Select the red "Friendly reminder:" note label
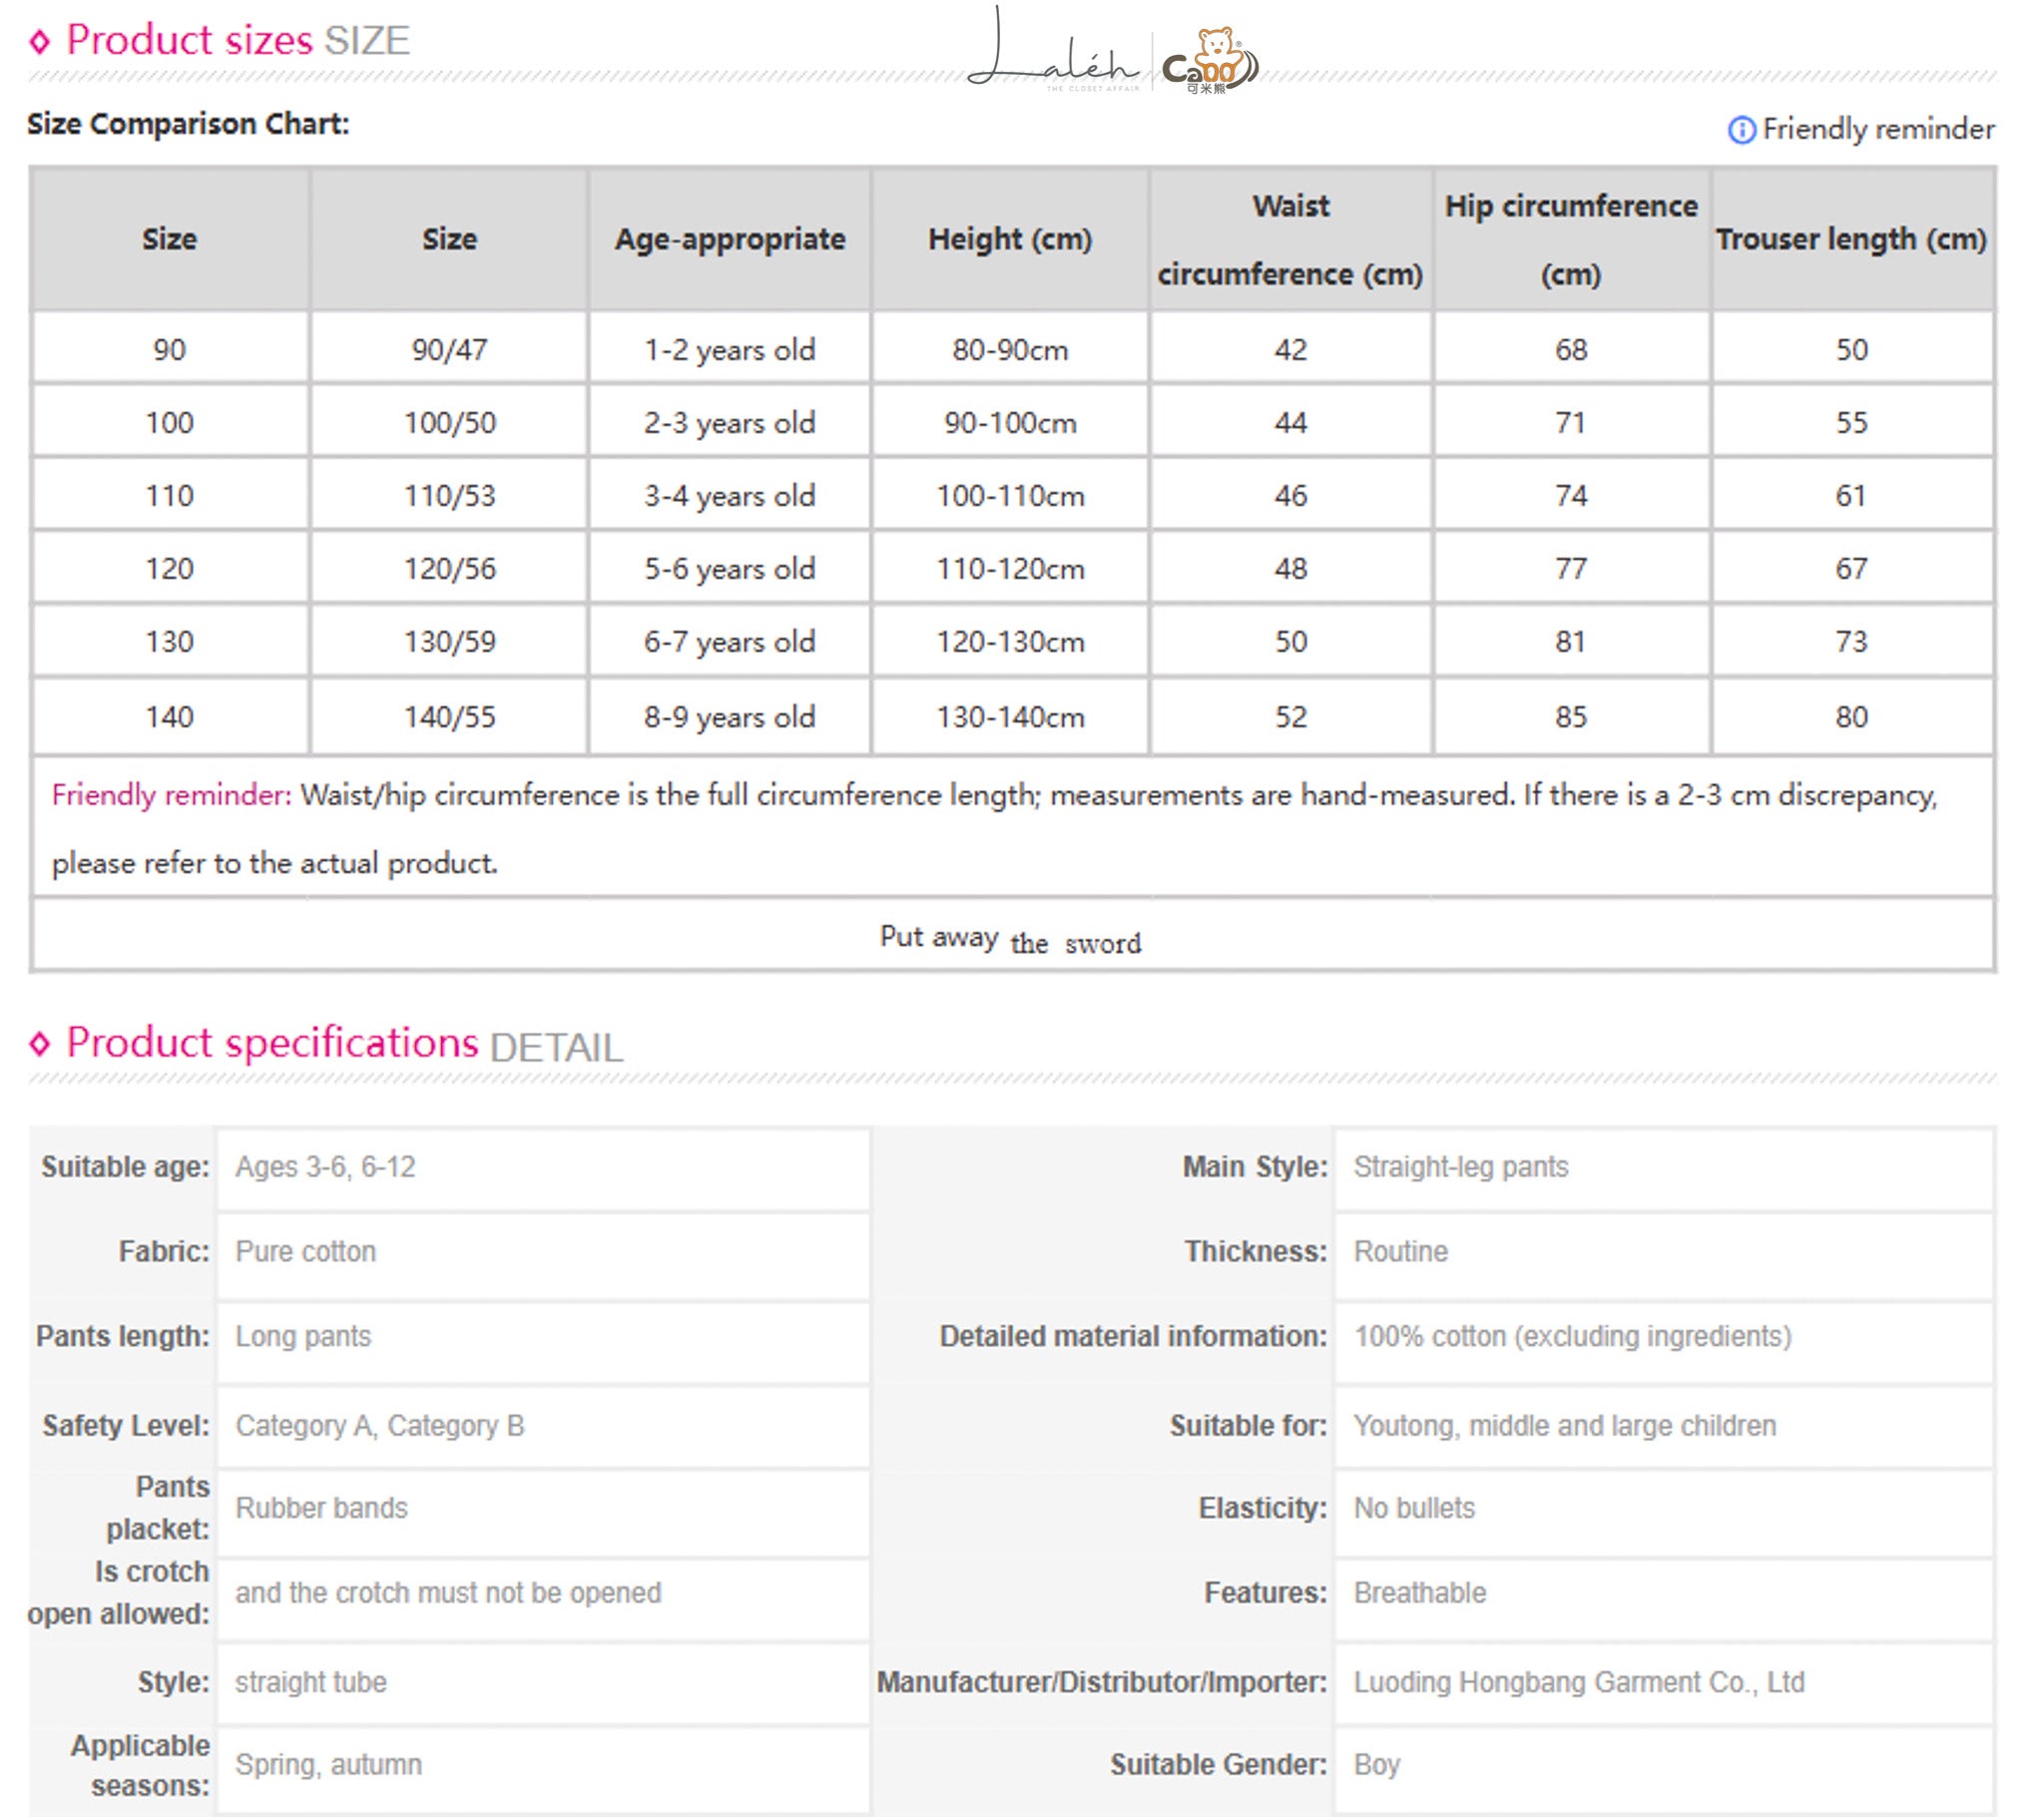Screen dimensions: 2044x1817 [x=171, y=795]
